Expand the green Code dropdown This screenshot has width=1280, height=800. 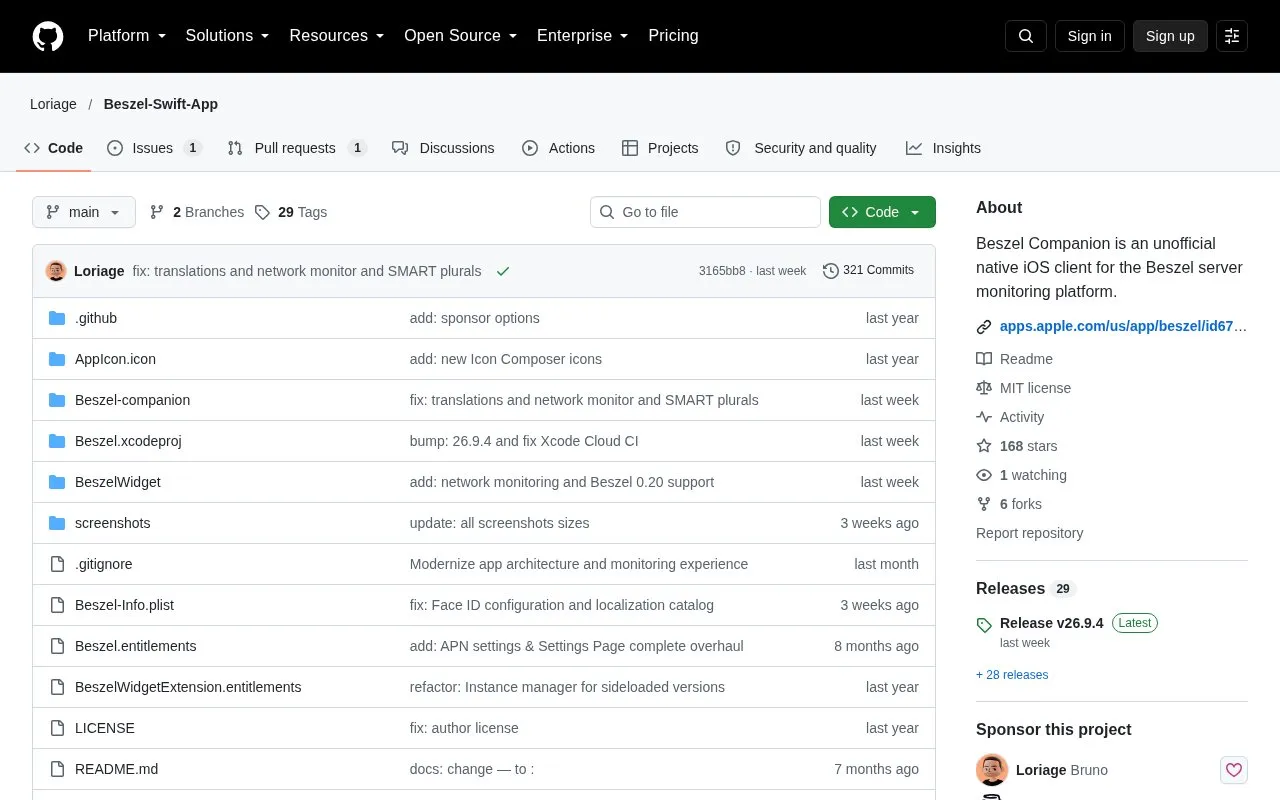coord(882,212)
